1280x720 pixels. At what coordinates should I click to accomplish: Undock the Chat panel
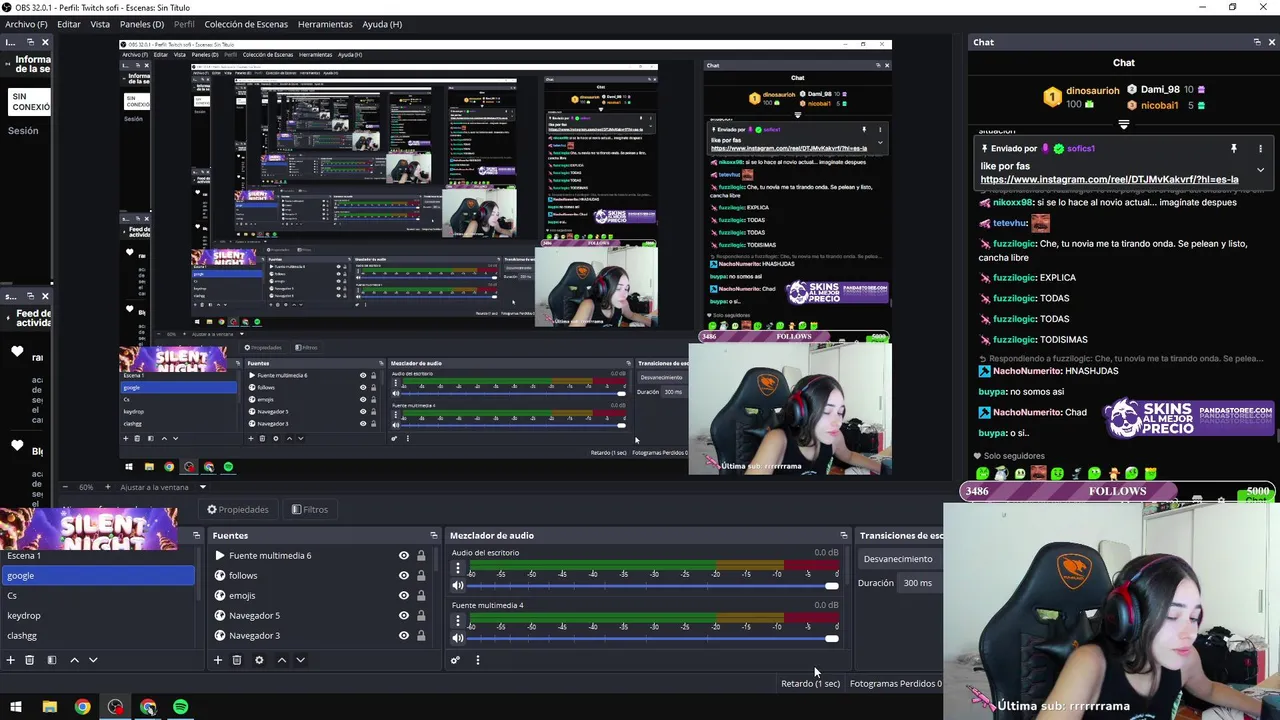click(1257, 42)
